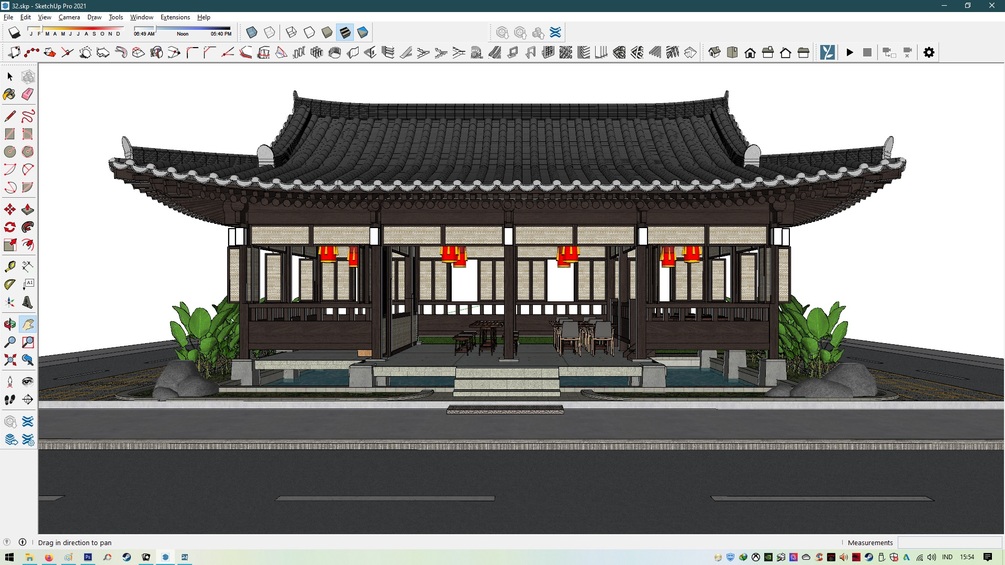
Task: Choose the pink Eraser tool
Action: pos(28,95)
